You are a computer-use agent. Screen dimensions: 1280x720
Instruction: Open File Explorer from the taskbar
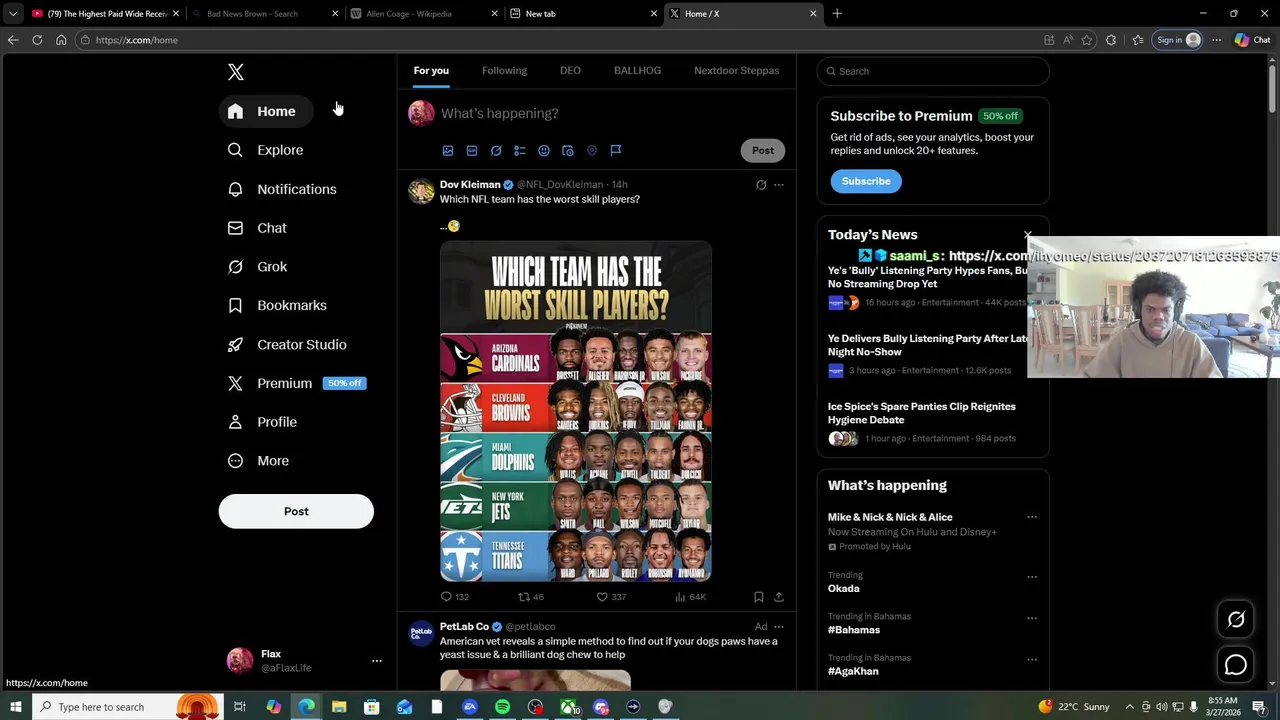pos(339,707)
